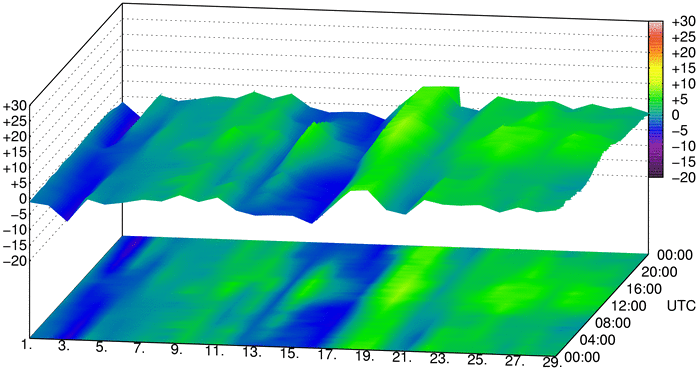Click day tick label "1."
The width and height of the screenshot is (698, 370).
click(27, 345)
